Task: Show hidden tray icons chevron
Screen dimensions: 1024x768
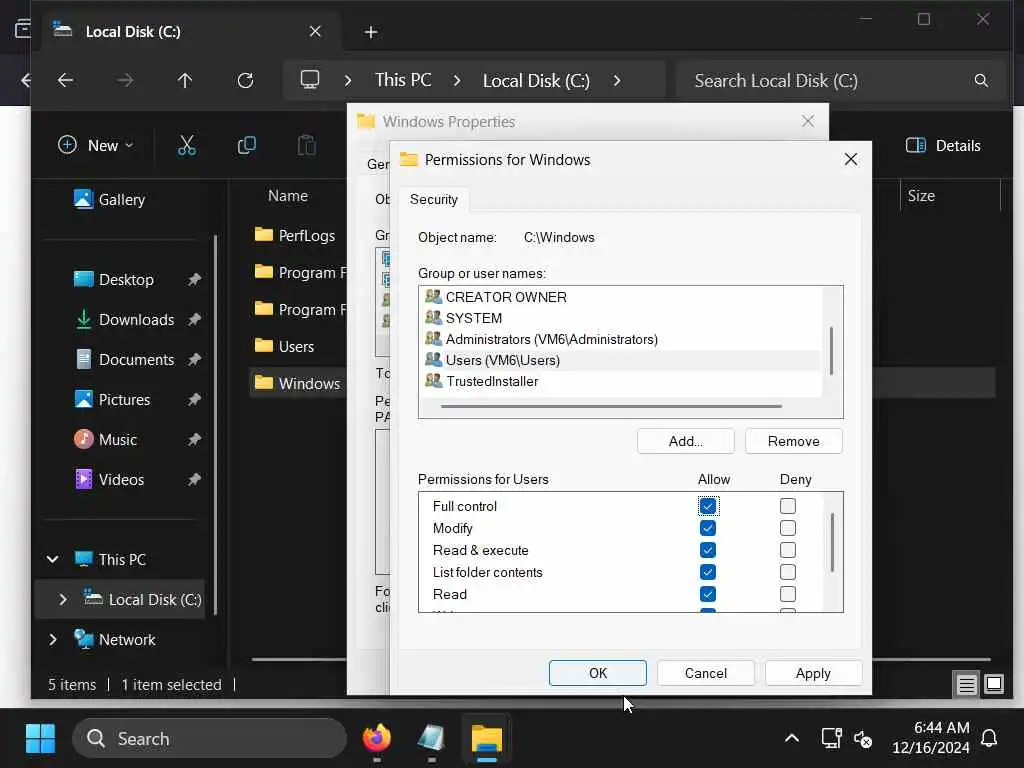Action: pos(792,739)
